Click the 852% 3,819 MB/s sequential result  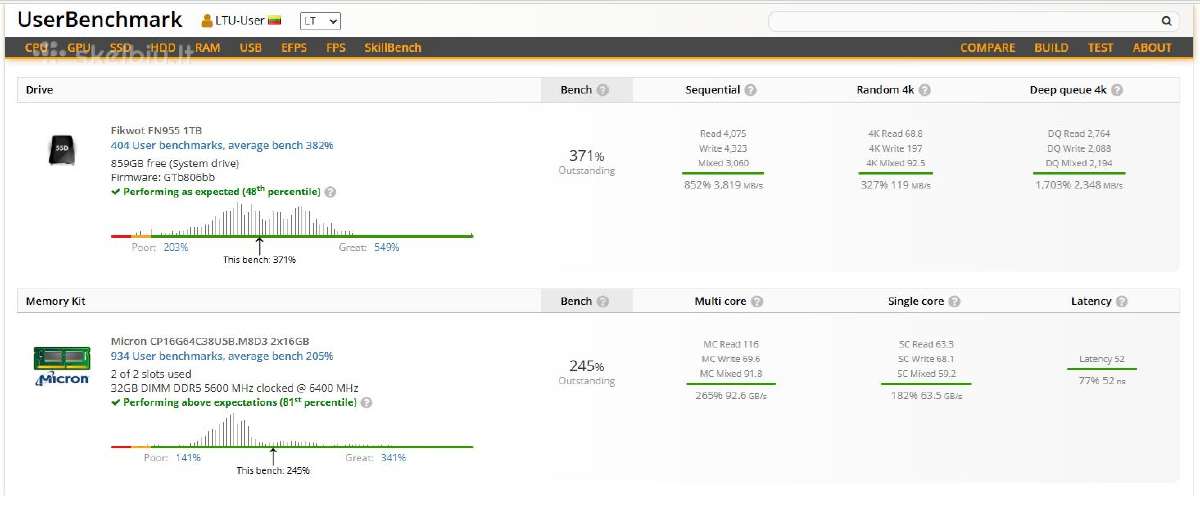[x=722, y=185]
